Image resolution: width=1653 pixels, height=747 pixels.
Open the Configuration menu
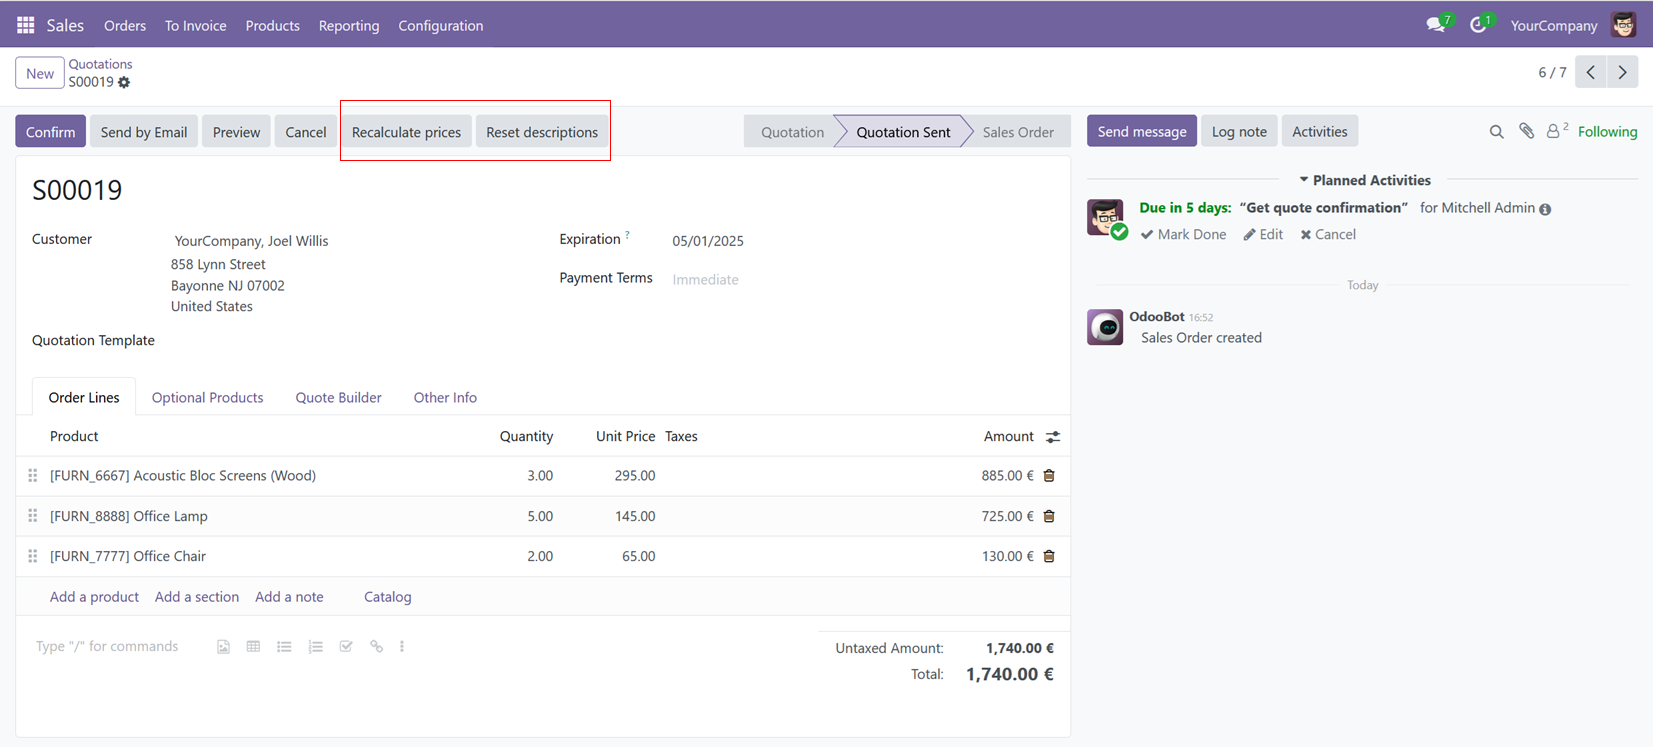click(x=441, y=26)
